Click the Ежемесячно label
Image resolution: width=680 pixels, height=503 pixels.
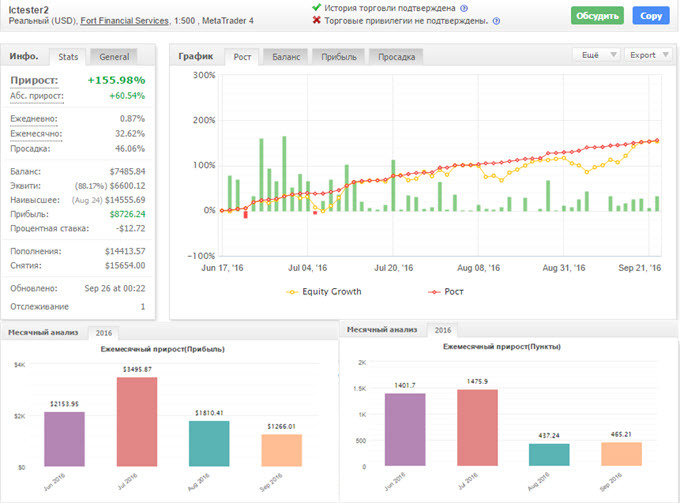tap(36, 134)
